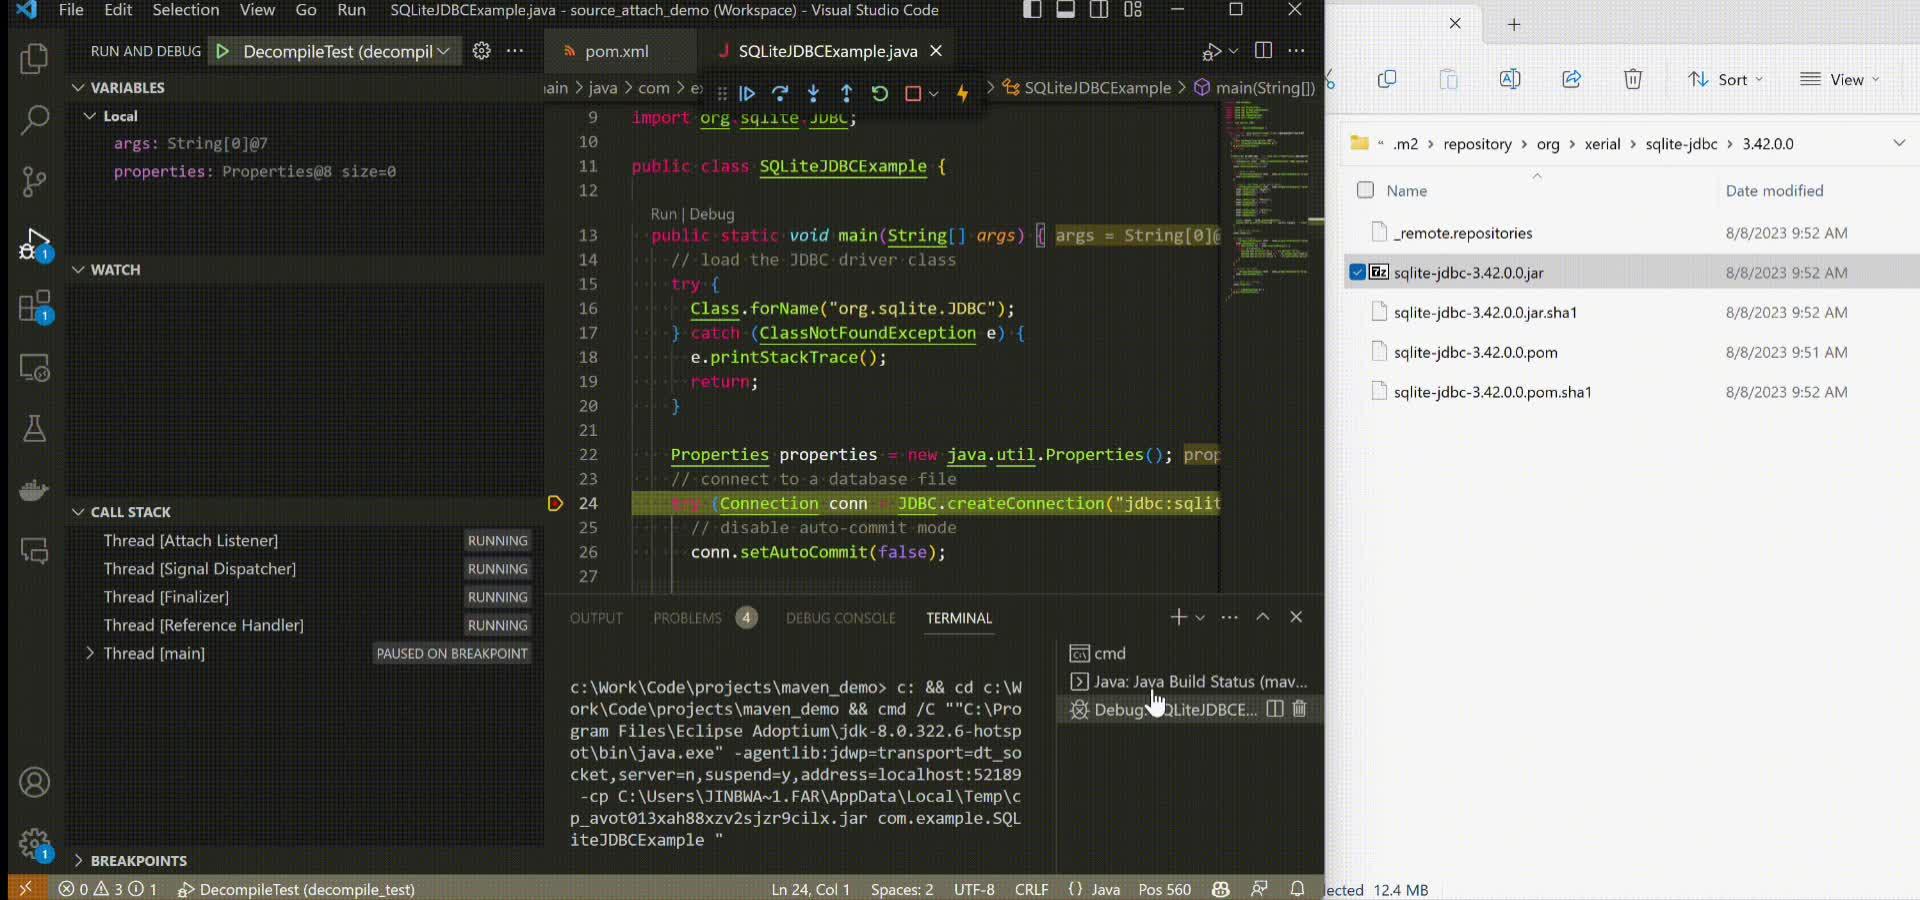The width and height of the screenshot is (1920, 900).
Task: Stop the debug session
Action: pyautogui.click(x=912, y=93)
